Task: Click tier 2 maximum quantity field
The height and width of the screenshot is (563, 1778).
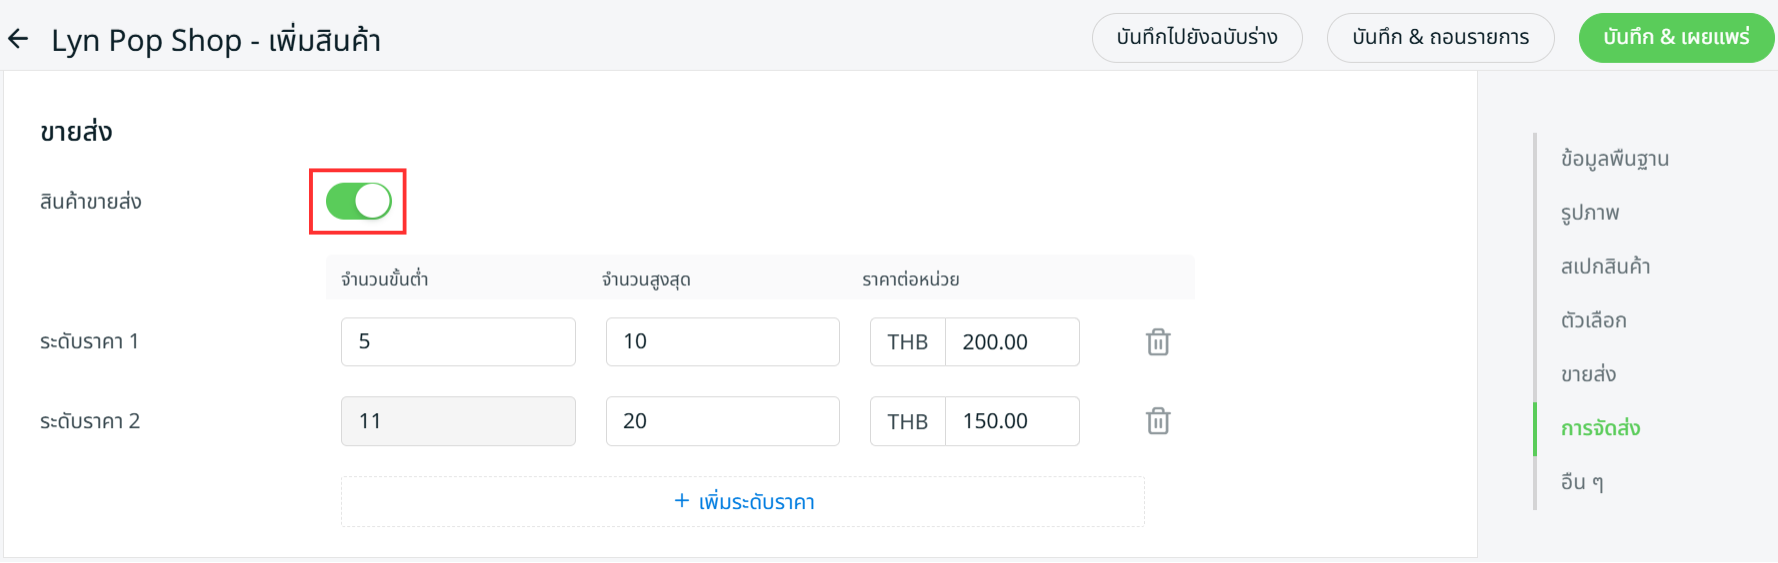Action: (722, 421)
